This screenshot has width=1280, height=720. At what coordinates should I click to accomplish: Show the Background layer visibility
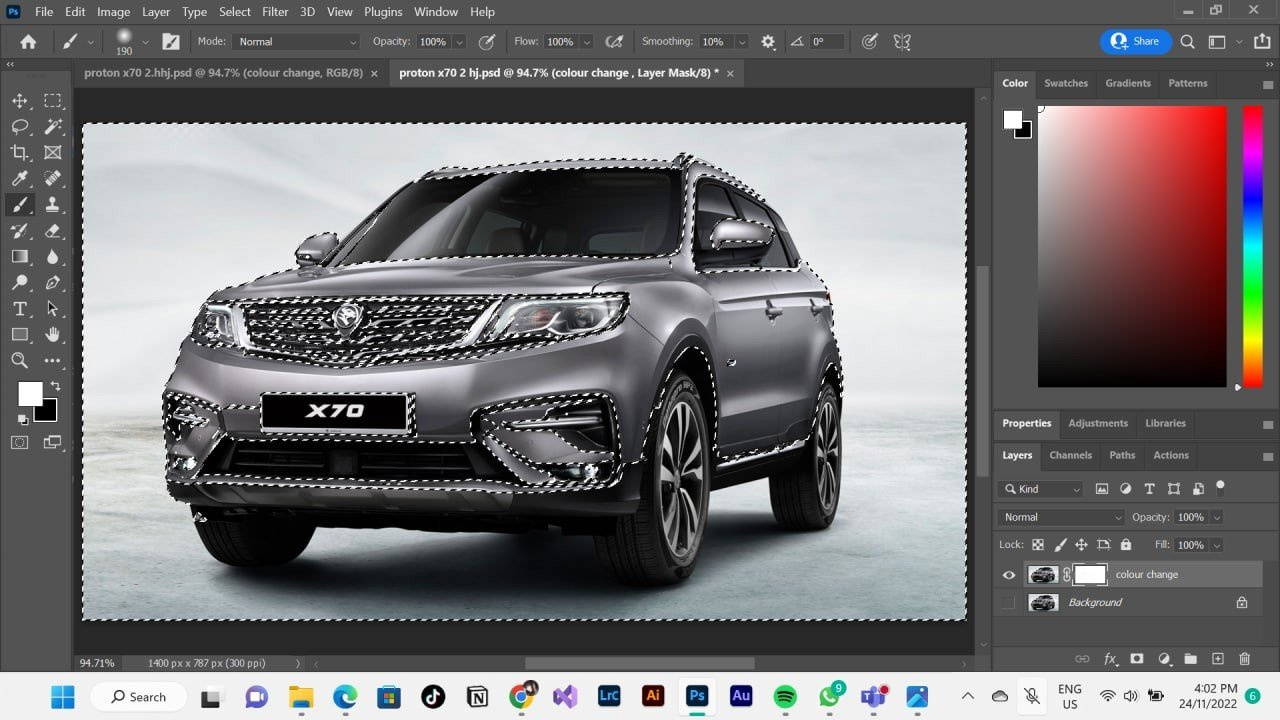click(1008, 603)
